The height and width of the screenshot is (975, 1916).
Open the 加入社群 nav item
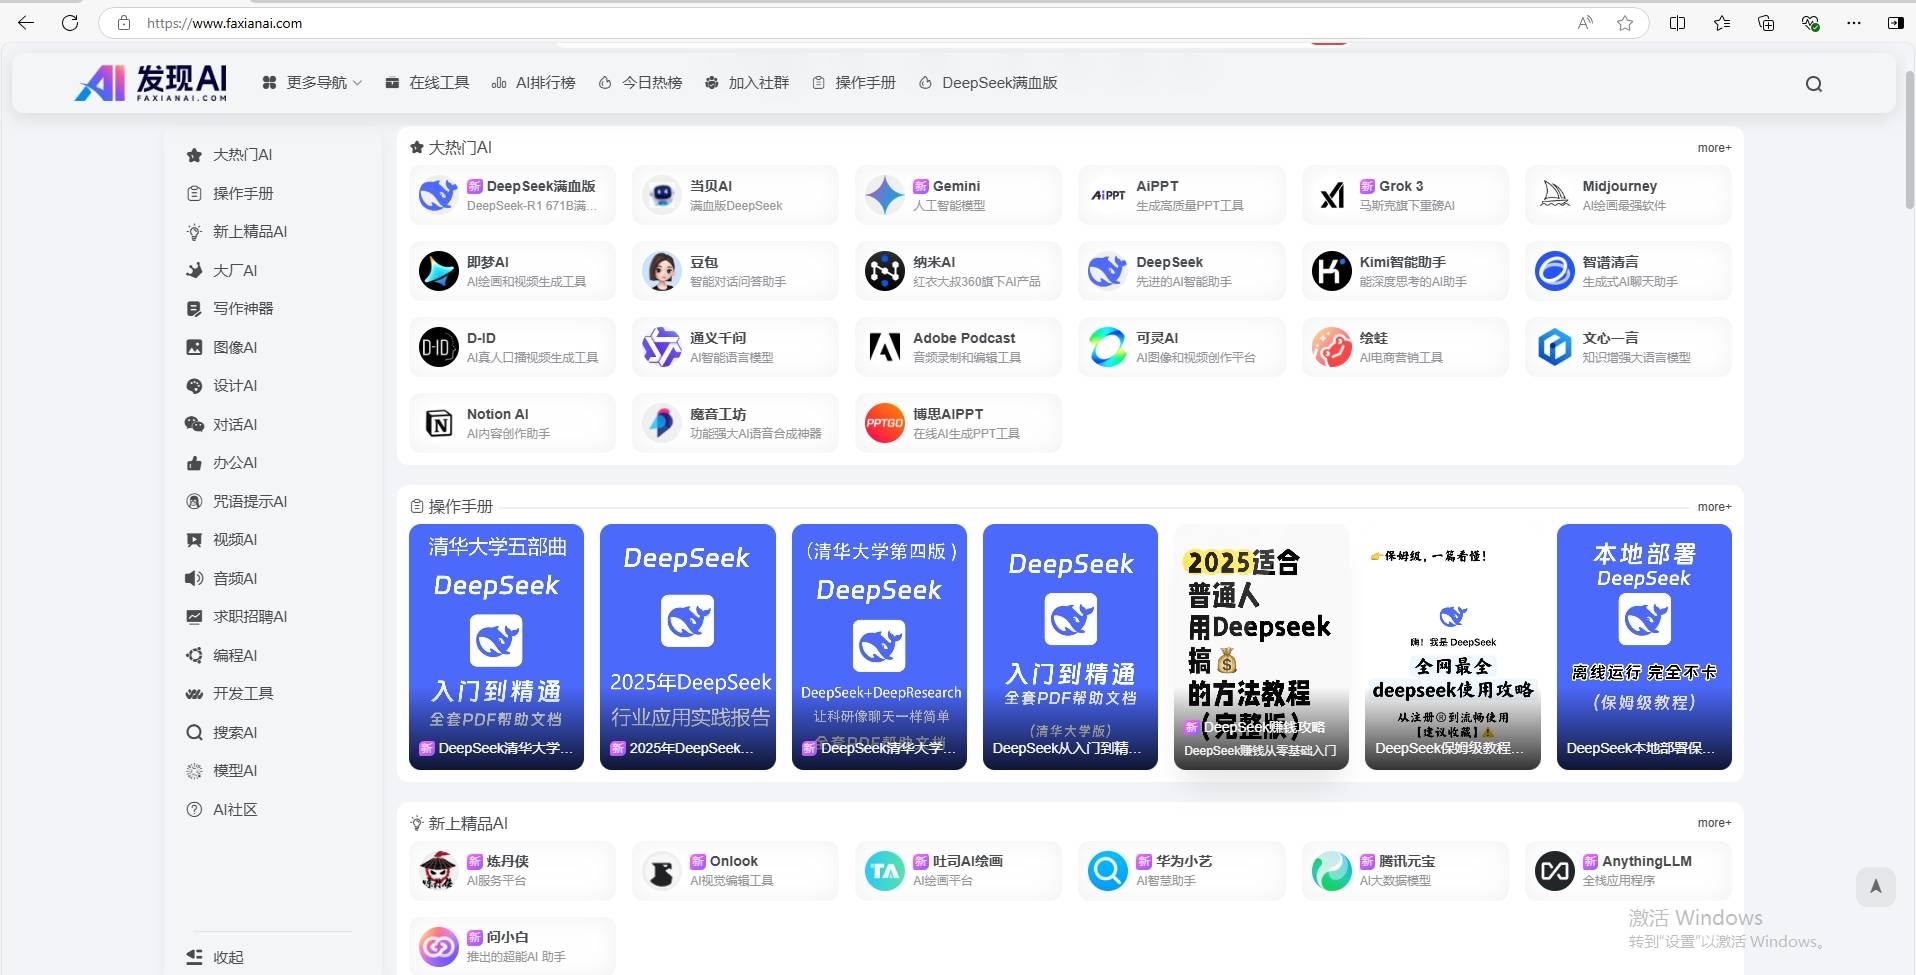pyautogui.click(x=747, y=83)
